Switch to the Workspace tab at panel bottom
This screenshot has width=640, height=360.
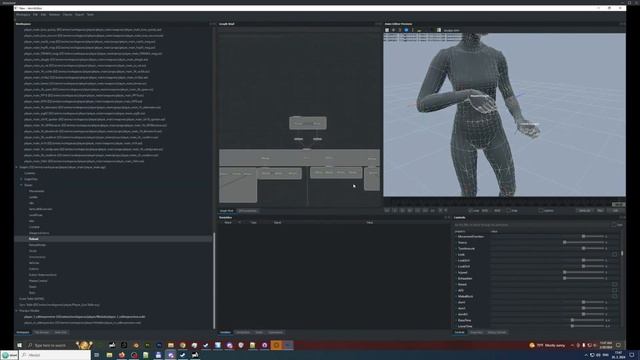click(23, 332)
